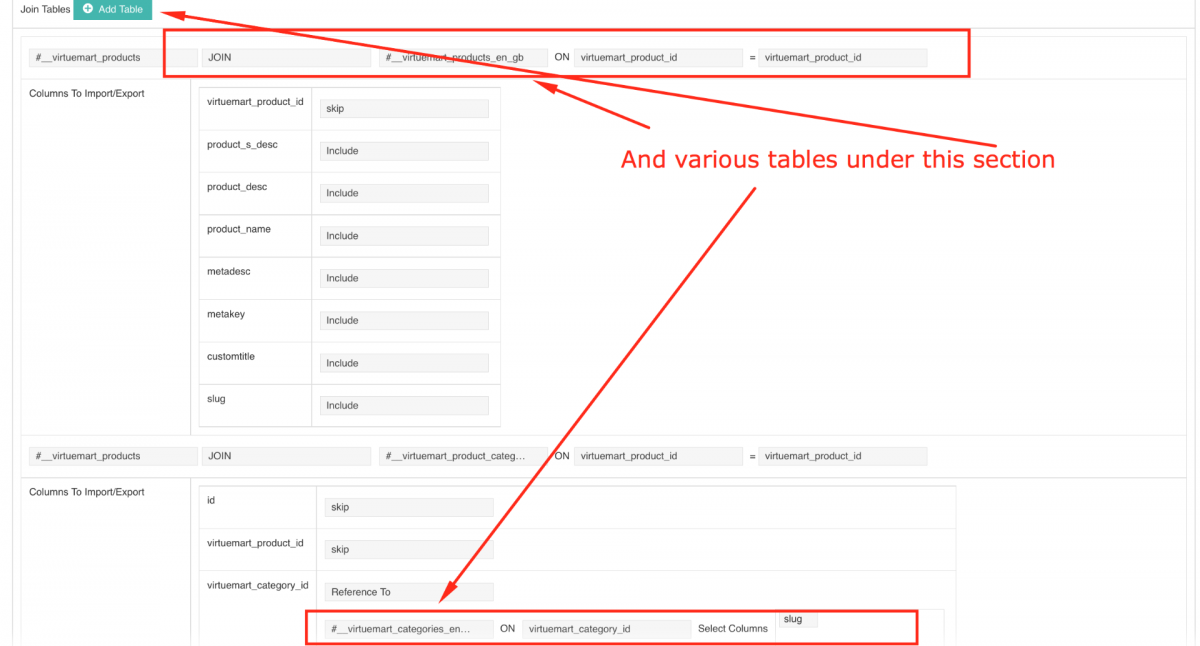Open the slug row Include dropdown
1200x646 pixels.
[x=404, y=406]
